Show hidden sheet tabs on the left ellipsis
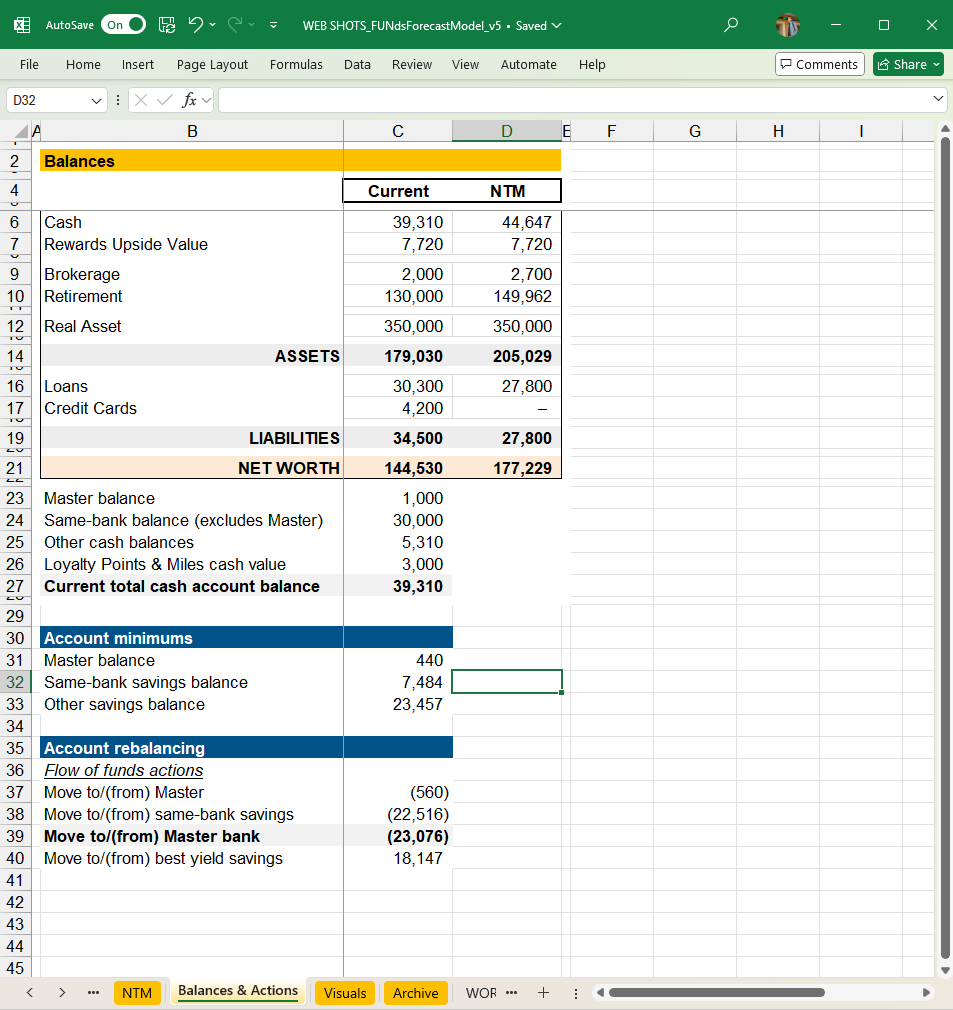Screen dimensions: 953x1010 93,993
